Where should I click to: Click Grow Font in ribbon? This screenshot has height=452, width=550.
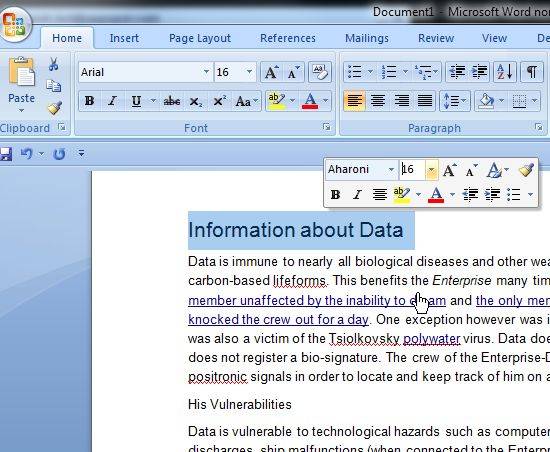[x=271, y=72]
